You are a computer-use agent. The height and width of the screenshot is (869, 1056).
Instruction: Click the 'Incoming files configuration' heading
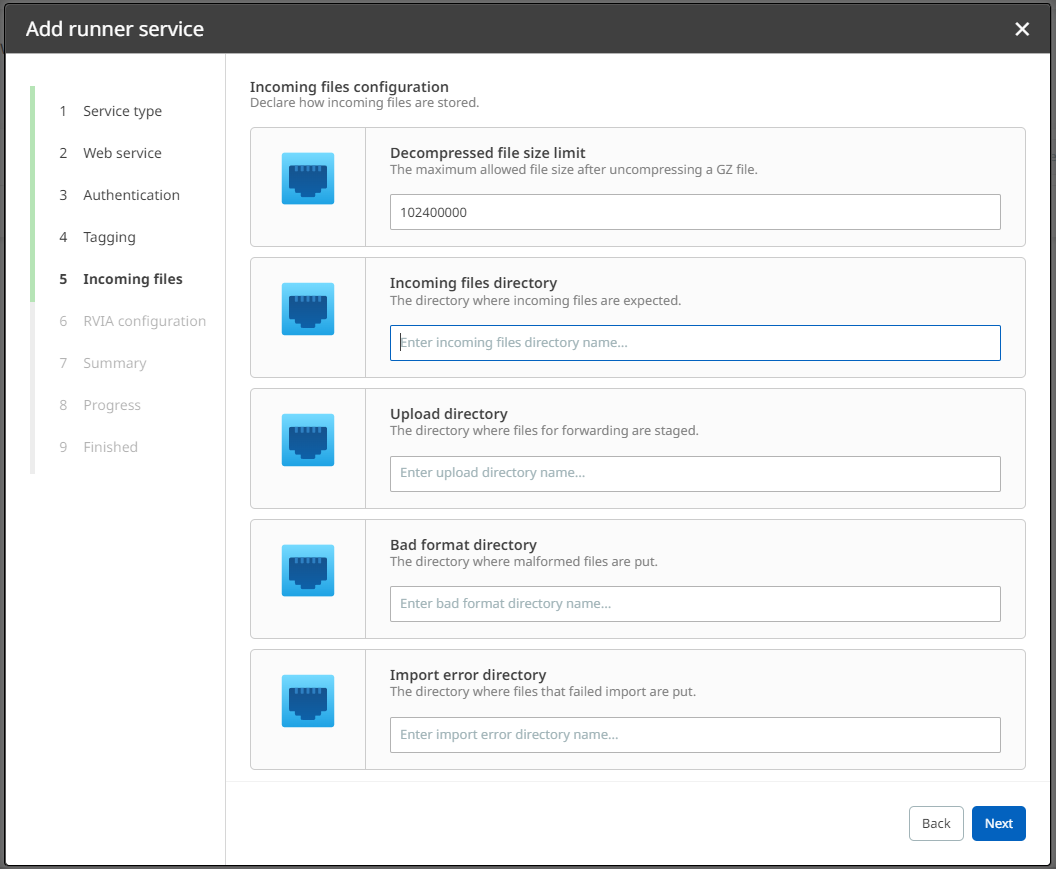tap(349, 87)
